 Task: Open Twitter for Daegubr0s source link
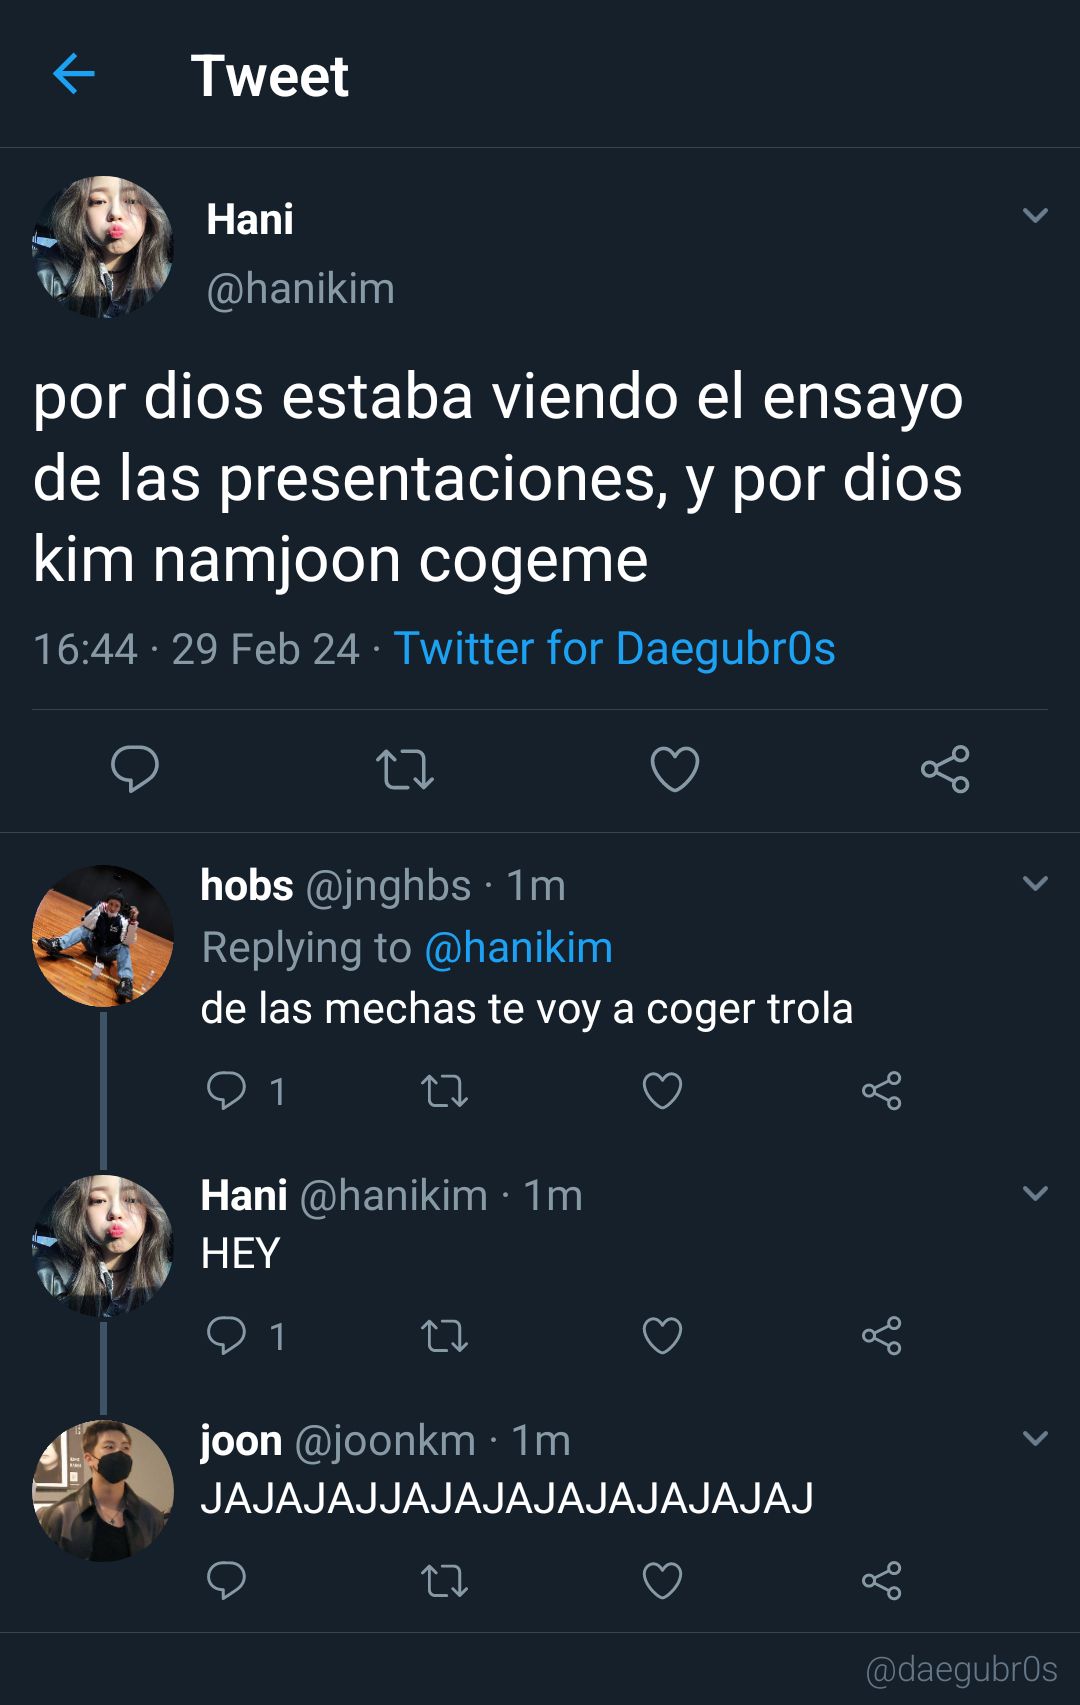[x=614, y=648]
